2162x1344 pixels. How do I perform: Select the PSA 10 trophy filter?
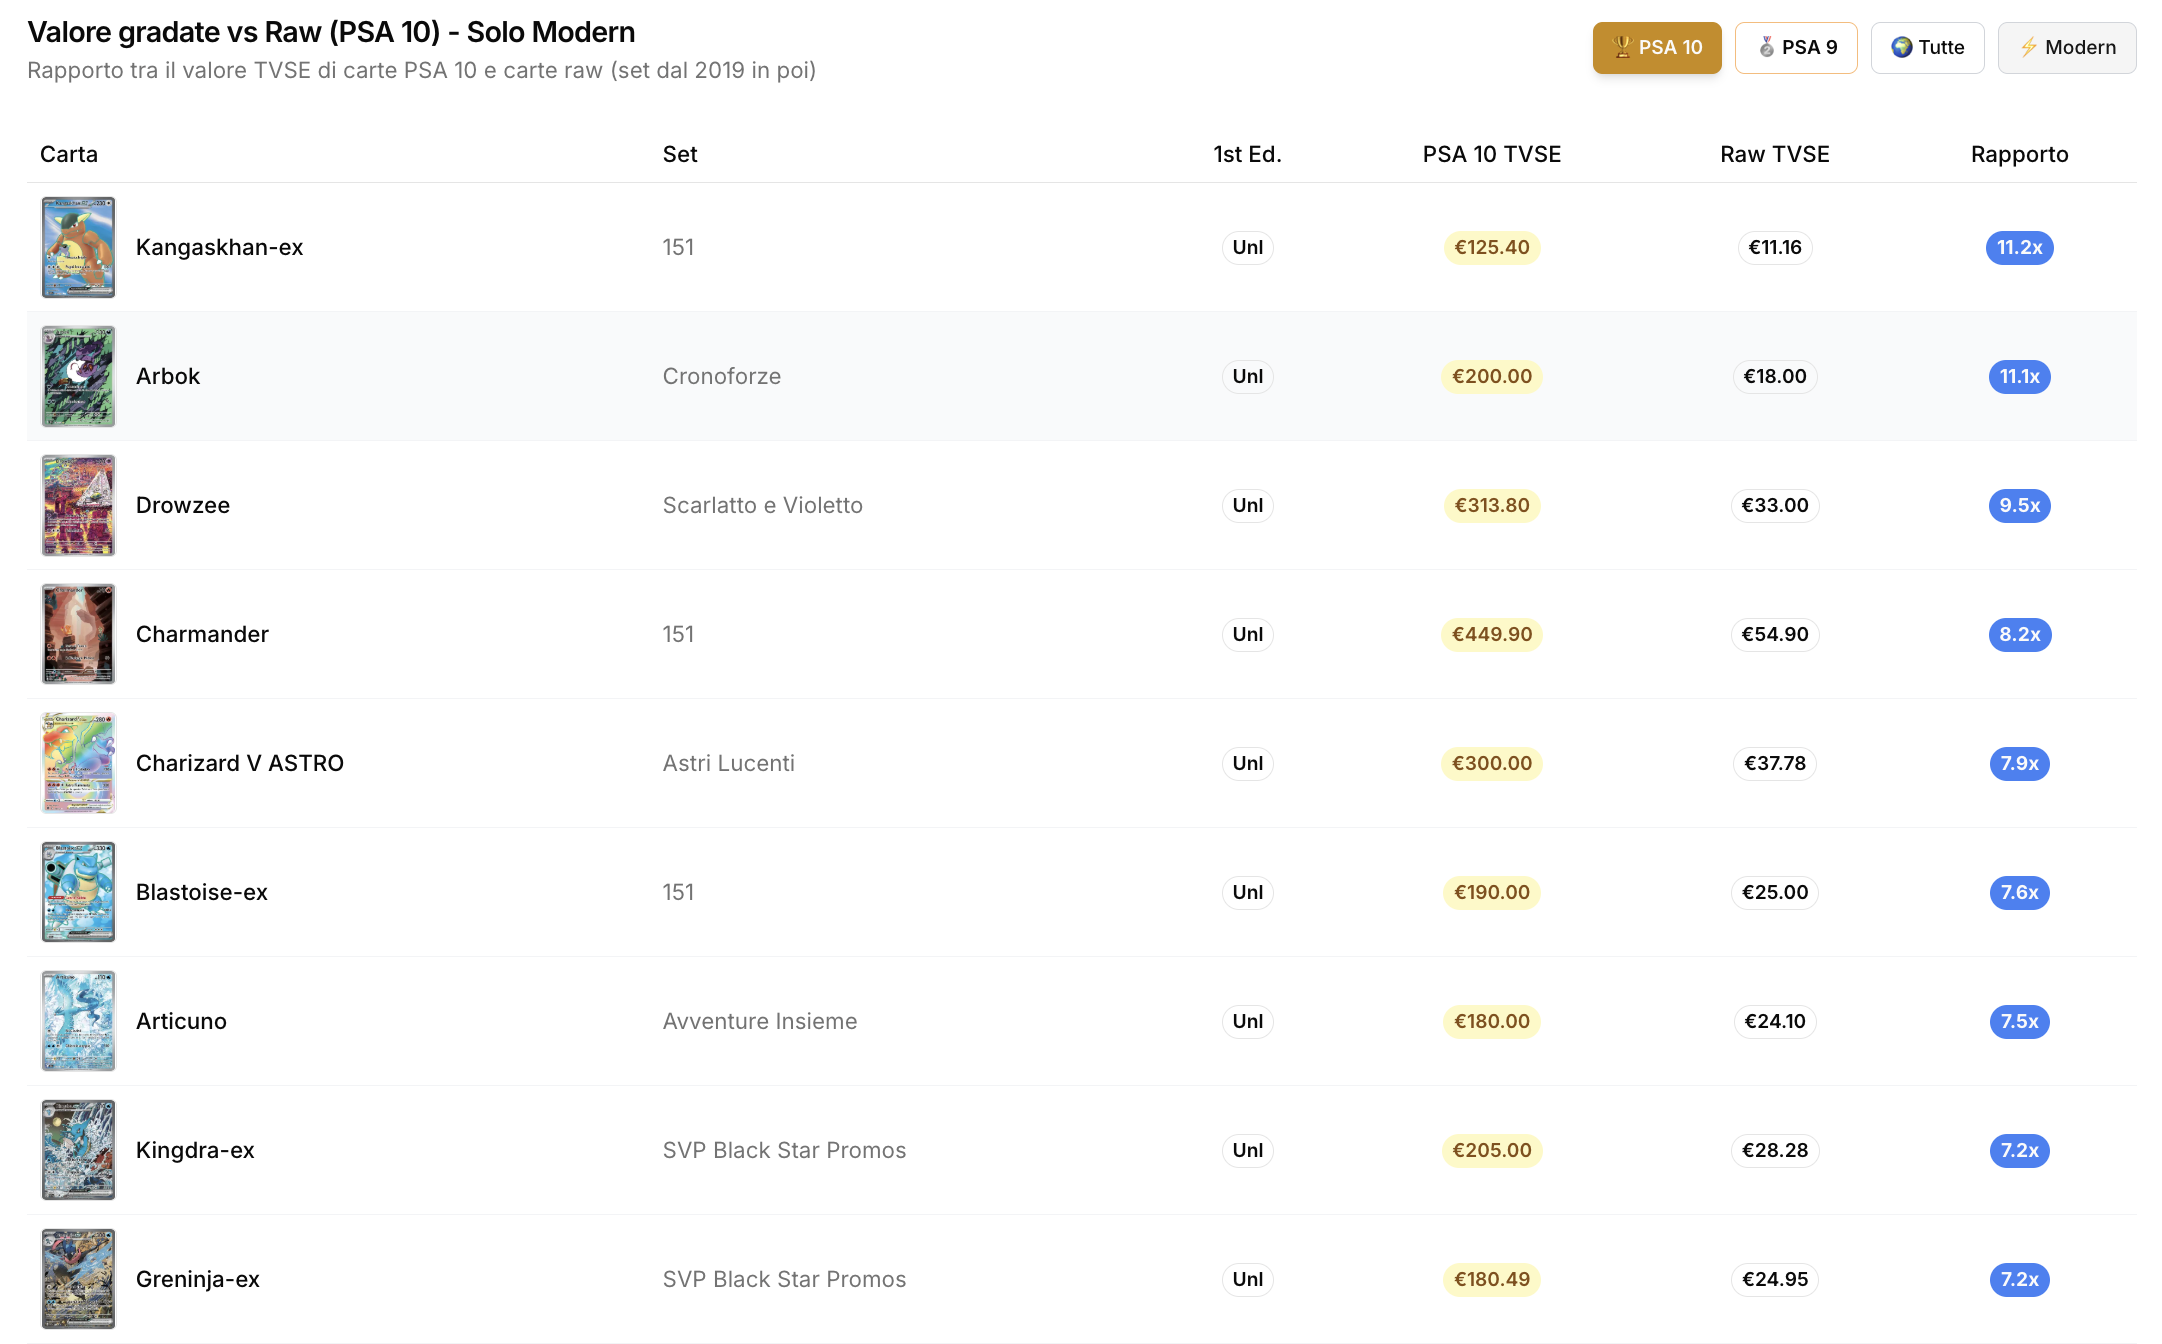[1656, 48]
